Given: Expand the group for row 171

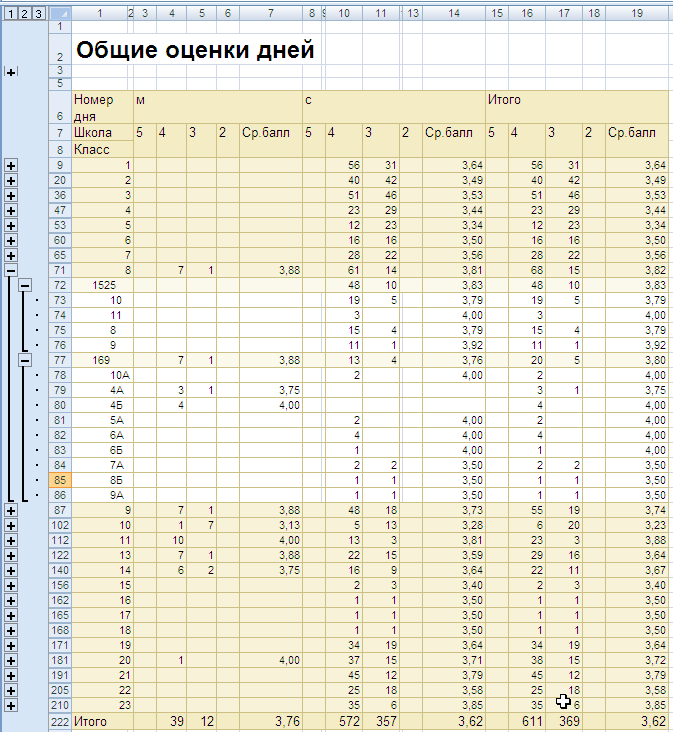Looking at the screenshot, I should click(11, 646).
